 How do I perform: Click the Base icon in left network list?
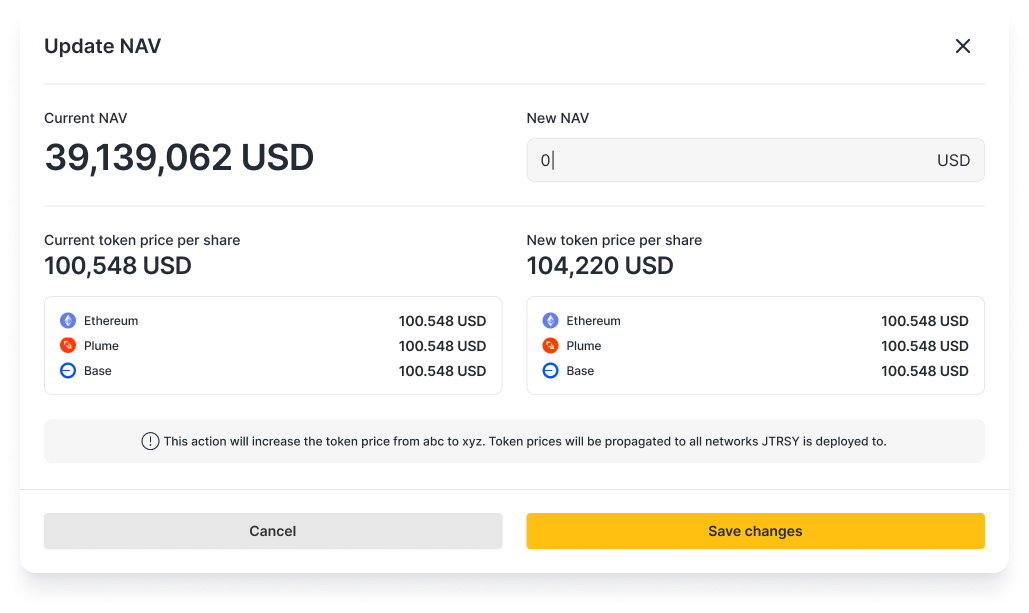coord(67,370)
